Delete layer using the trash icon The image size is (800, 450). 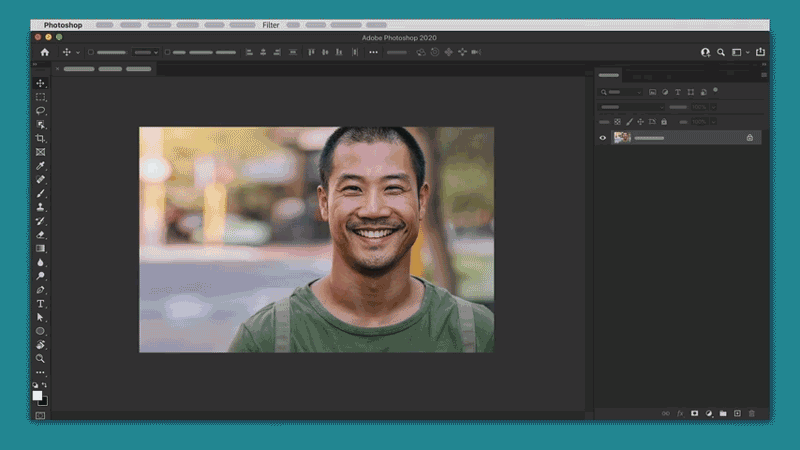(x=752, y=413)
